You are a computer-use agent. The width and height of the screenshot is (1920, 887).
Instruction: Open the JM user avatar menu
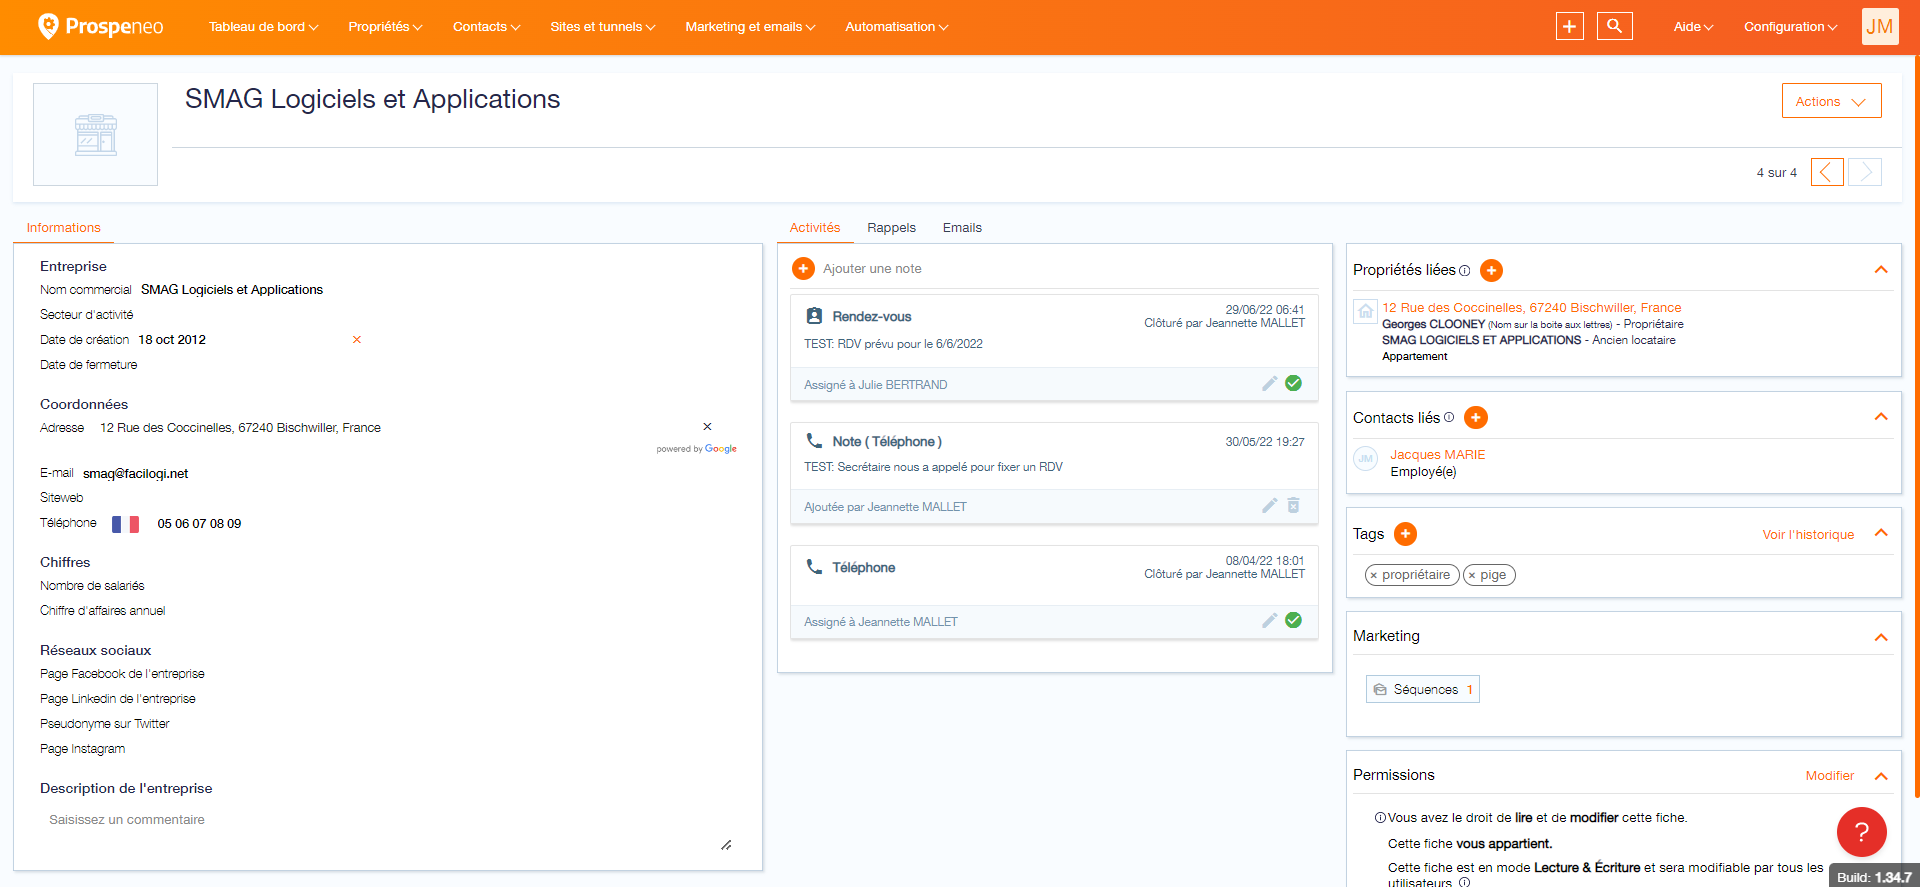click(1880, 27)
